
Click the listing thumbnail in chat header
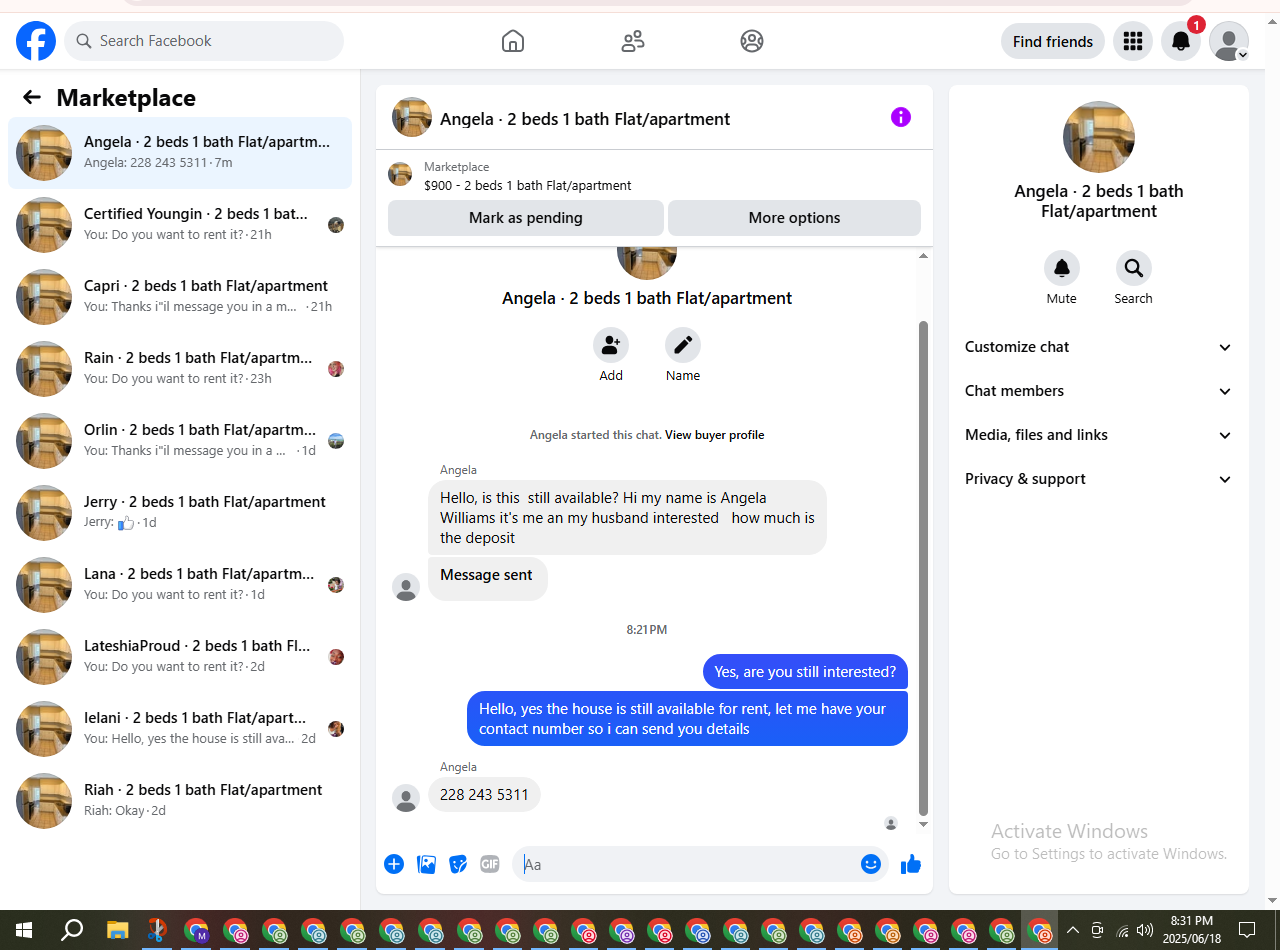tap(412, 117)
